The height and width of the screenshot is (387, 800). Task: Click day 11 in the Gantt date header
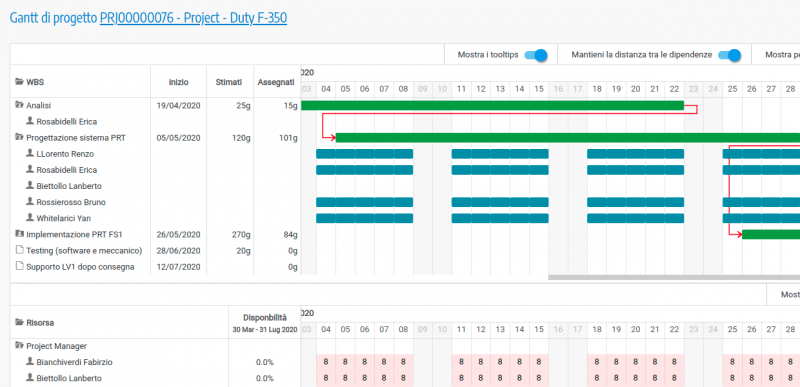click(461, 89)
